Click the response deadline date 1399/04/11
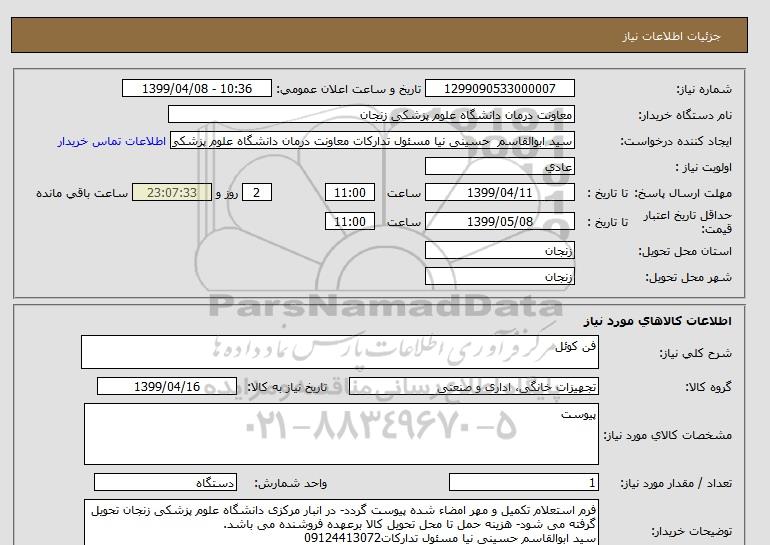 (x=499, y=192)
